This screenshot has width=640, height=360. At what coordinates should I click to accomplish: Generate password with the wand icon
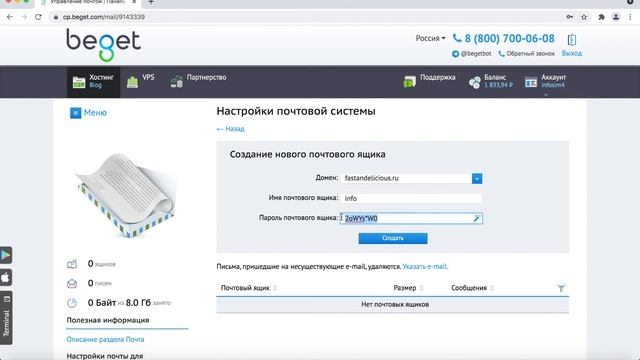pyautogui.click(x=476, y=218)
